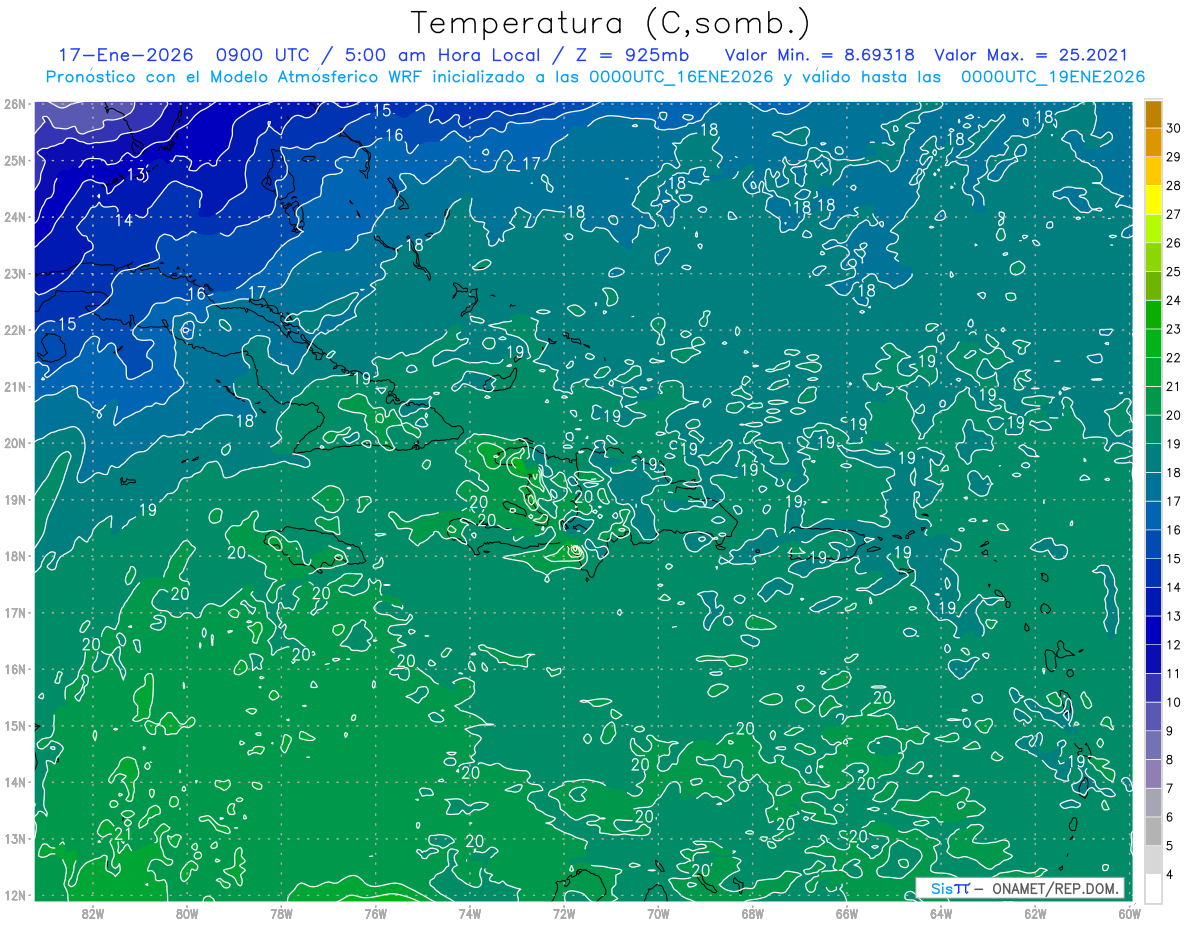
Task: Click the "72W" longitude axis label
Action: (563, 913)
